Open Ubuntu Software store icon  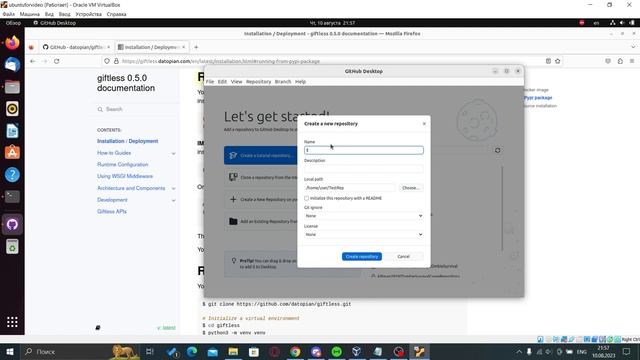pyautogui.click(x=12, y=152)
